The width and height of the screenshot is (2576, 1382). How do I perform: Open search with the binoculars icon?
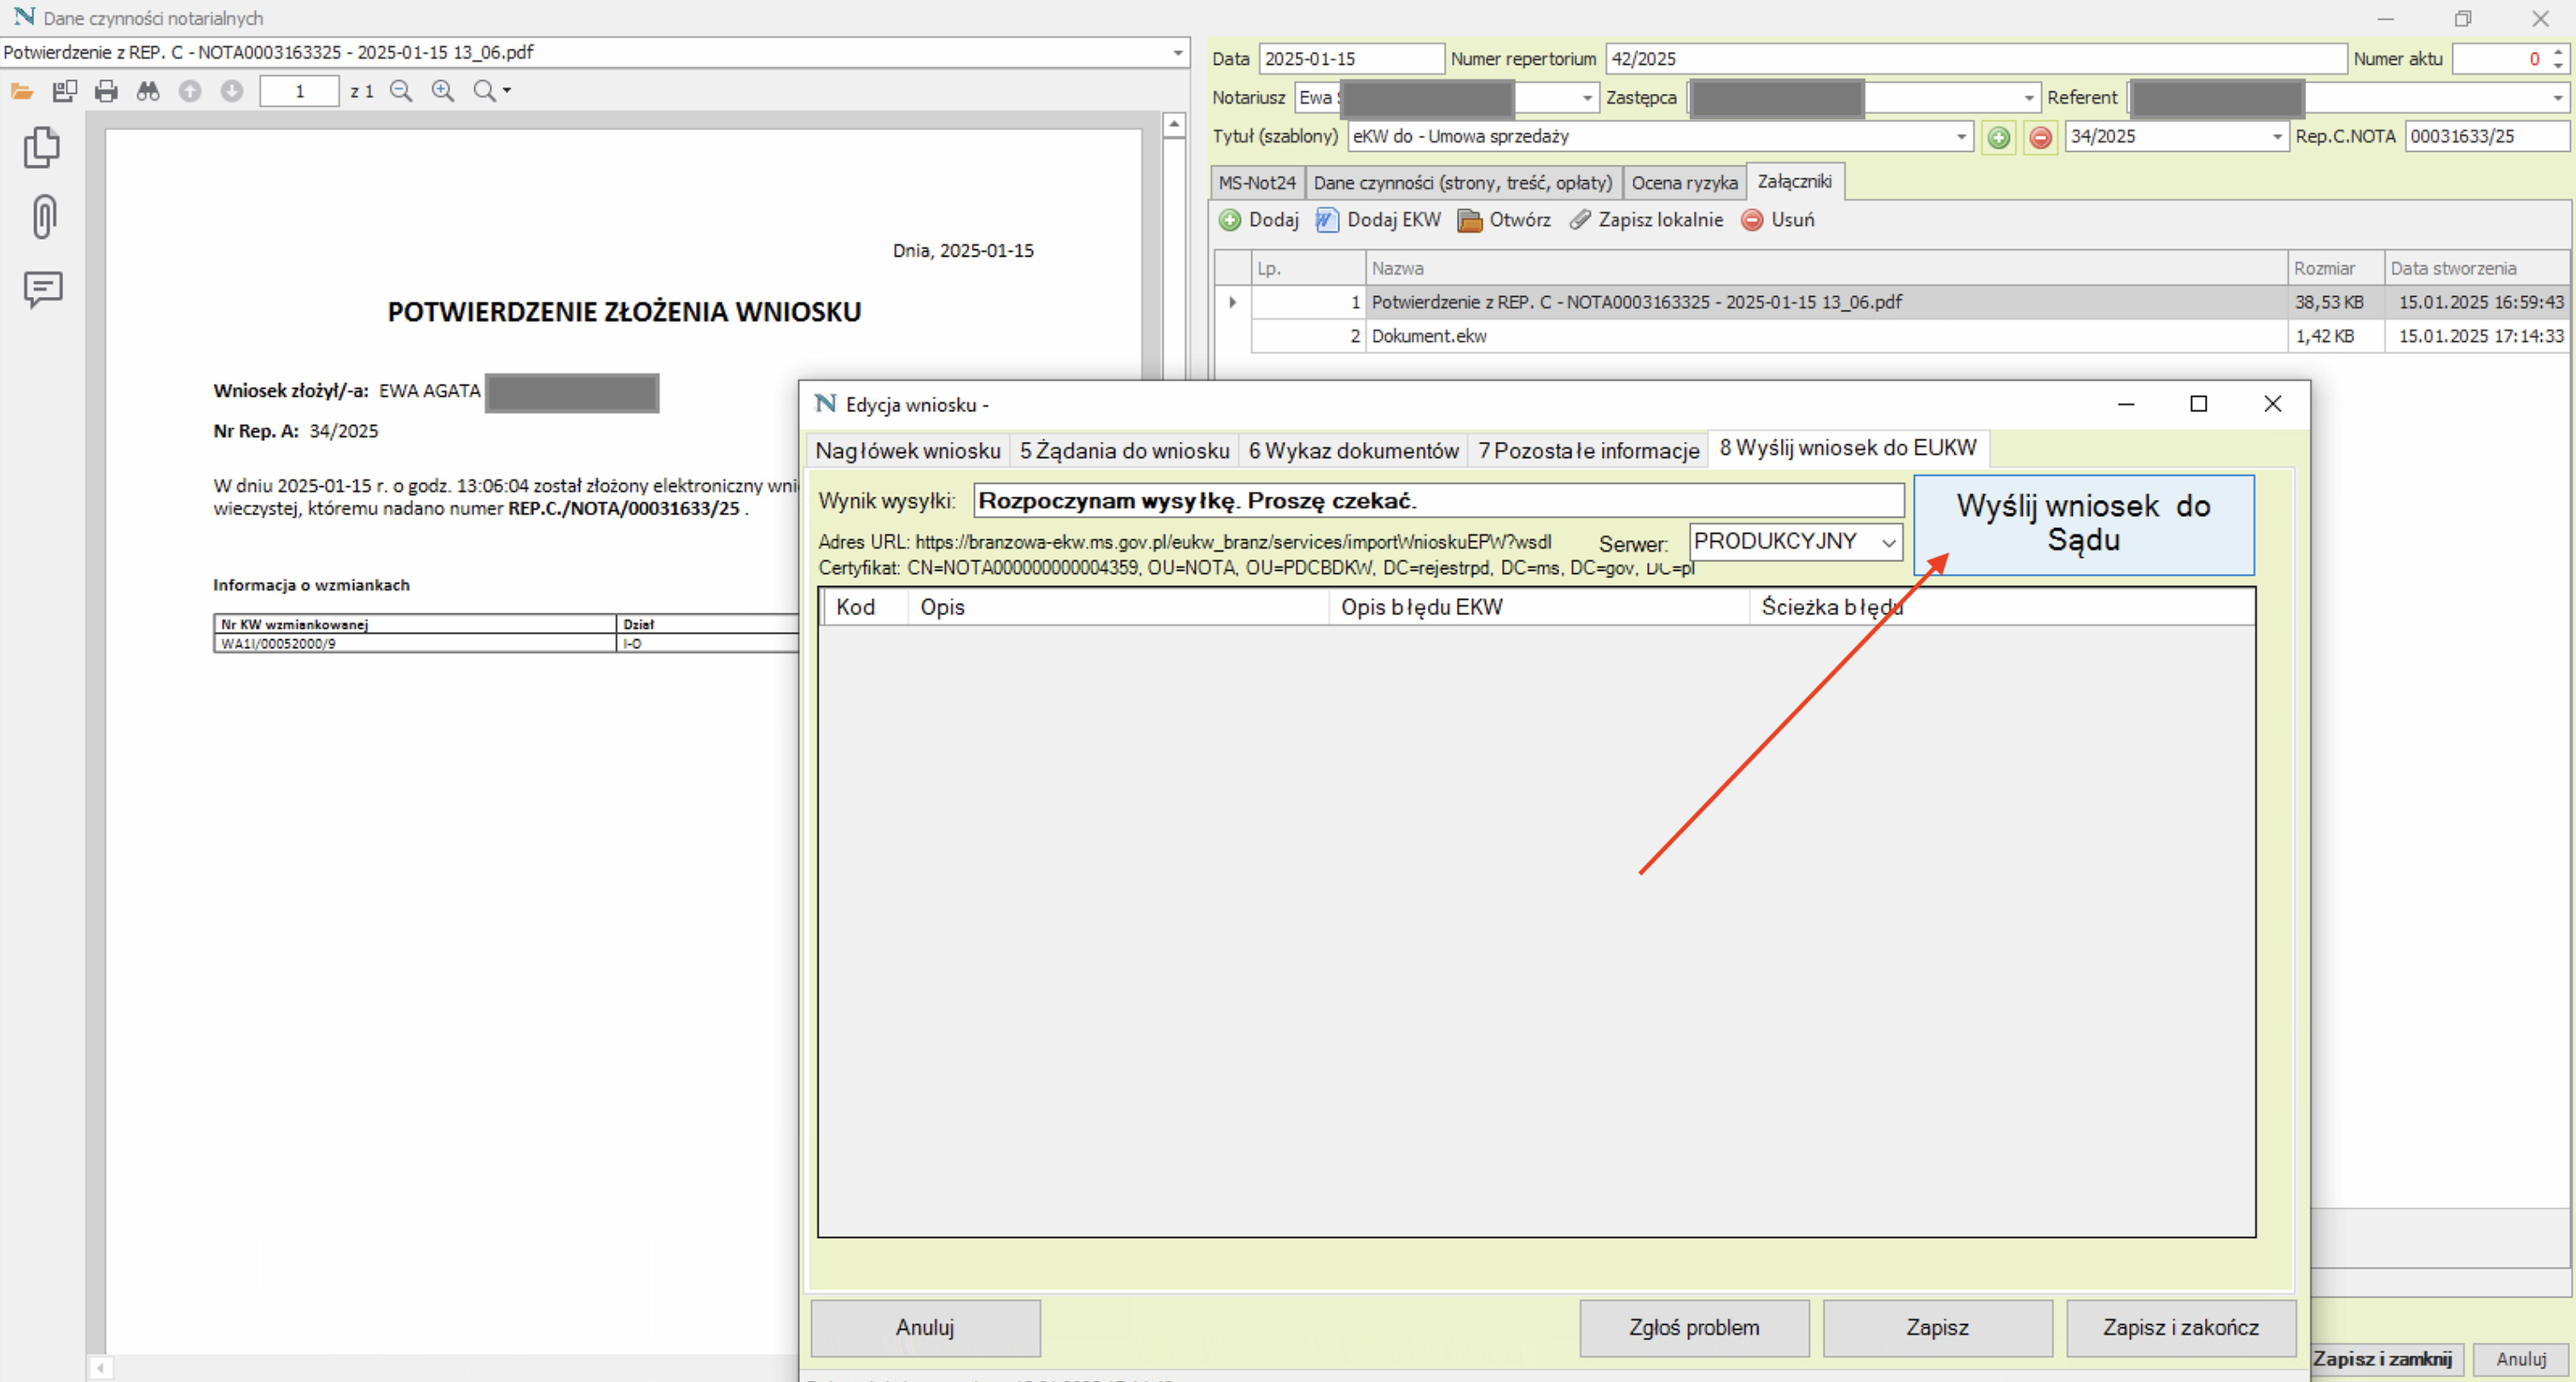(x=148, y=91)
